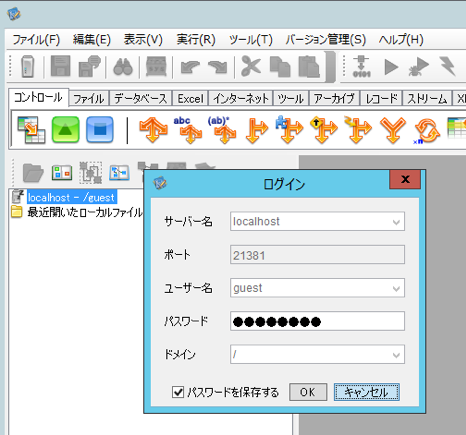Click the folder icon in tree toolbar
The height and width of the screenshot is (435, 466).
(33, 173)
